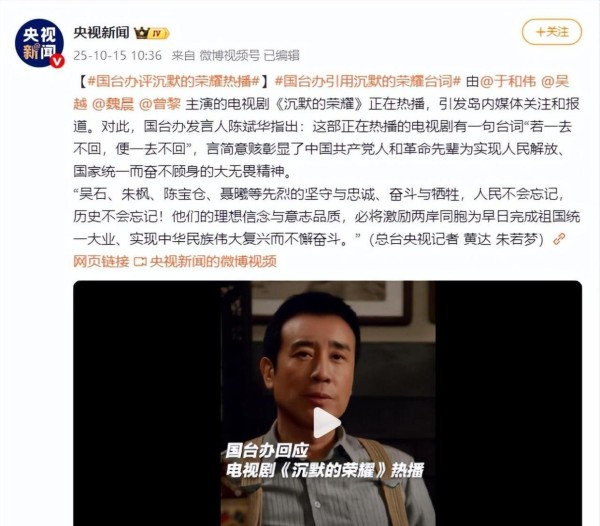Click the chain link icon before 网页链接

[559, 239]
